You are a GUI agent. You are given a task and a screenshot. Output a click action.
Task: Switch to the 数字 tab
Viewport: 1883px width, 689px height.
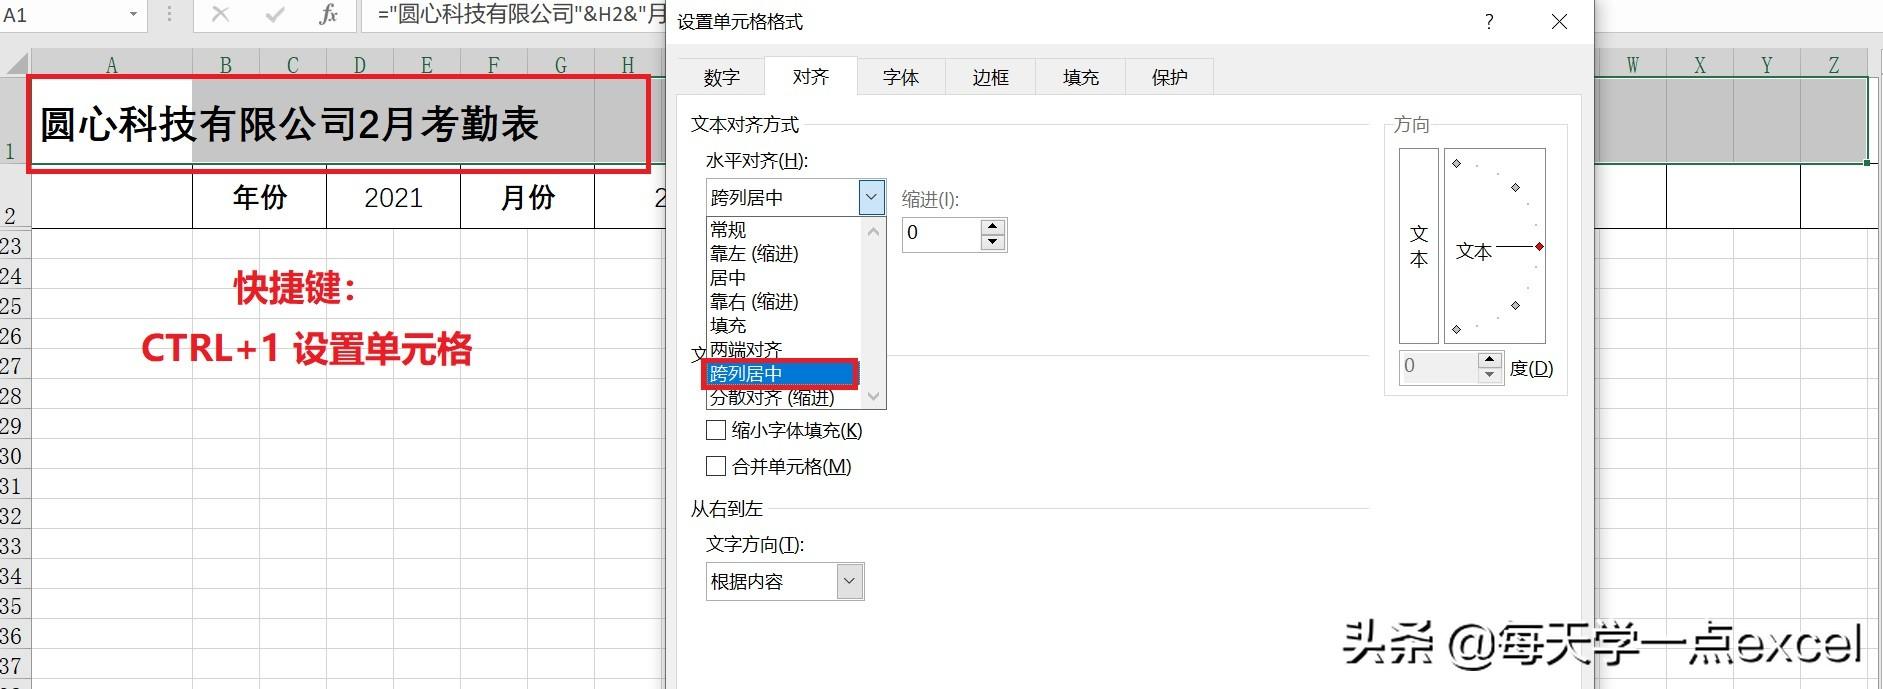point(721,77)
